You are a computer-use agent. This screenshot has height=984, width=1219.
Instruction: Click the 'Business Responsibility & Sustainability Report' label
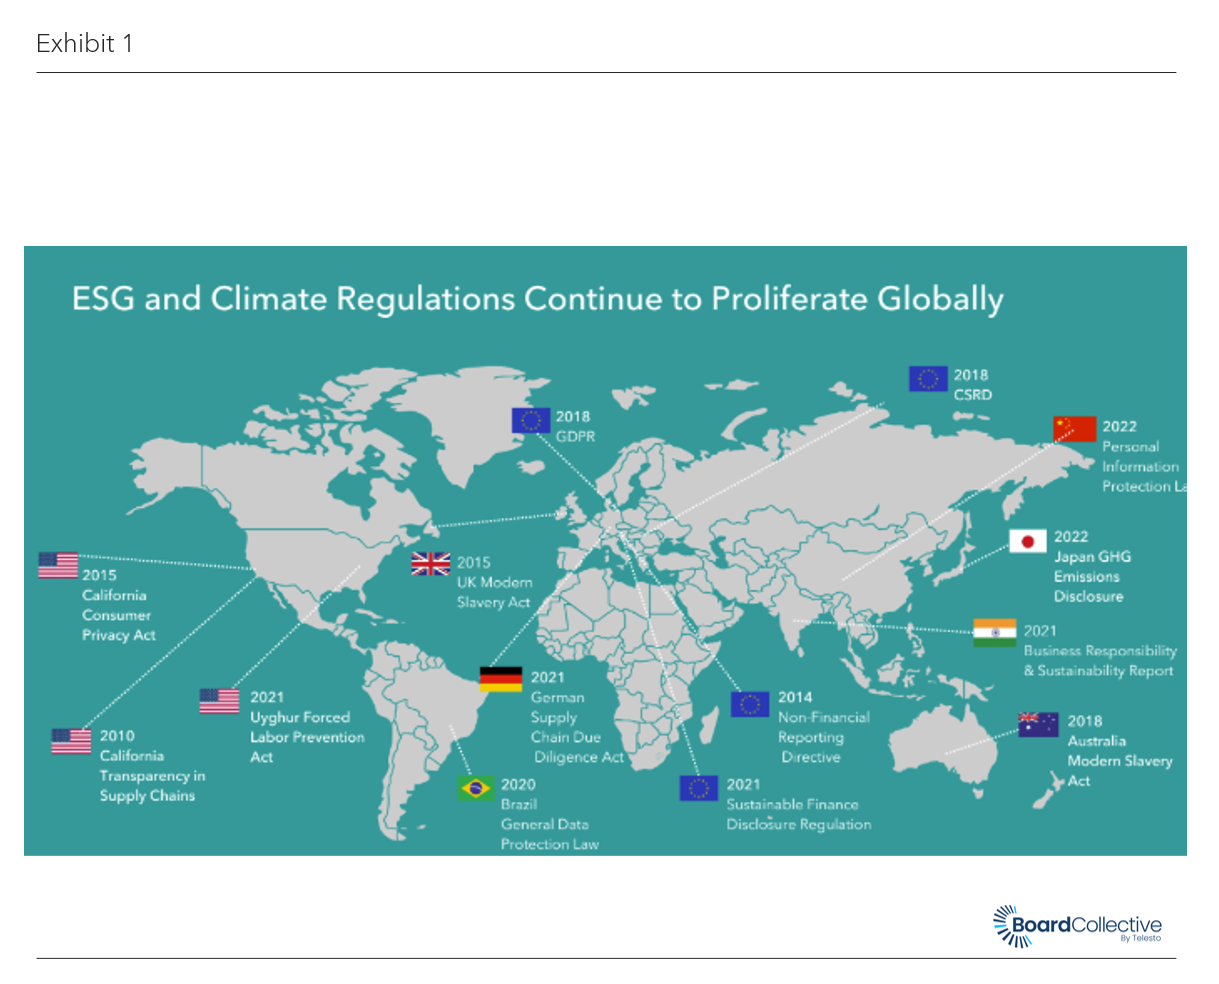click(1099, 660)
